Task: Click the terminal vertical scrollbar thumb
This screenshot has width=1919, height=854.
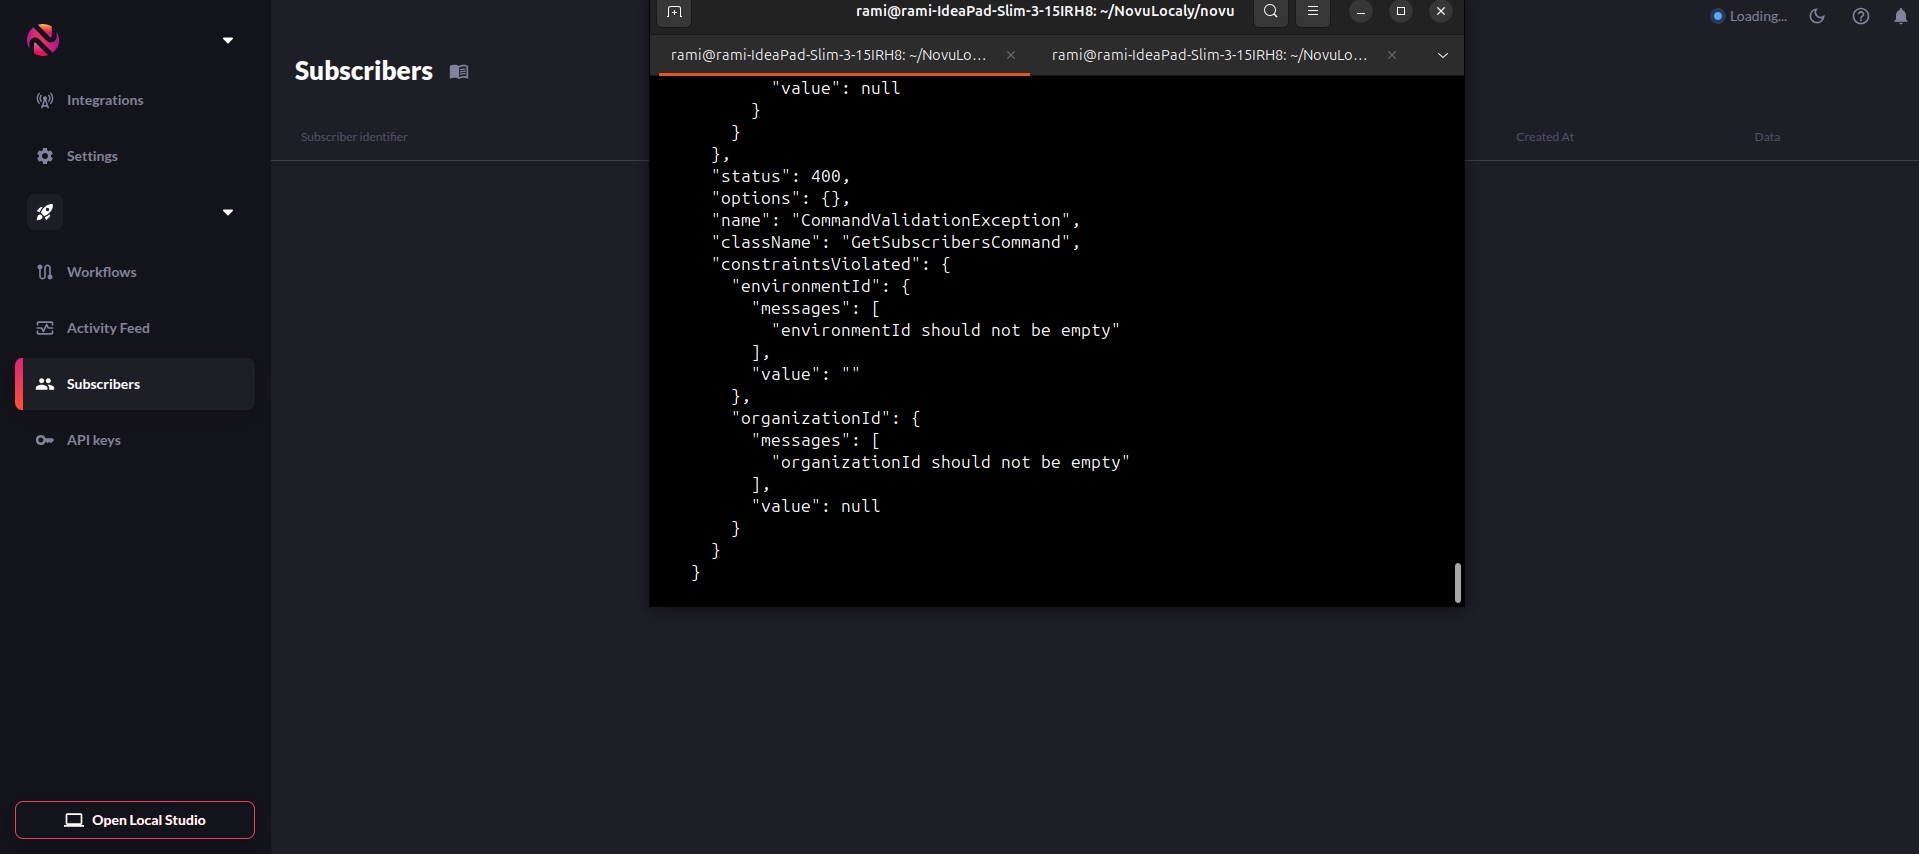Action: coord(1458,582)
